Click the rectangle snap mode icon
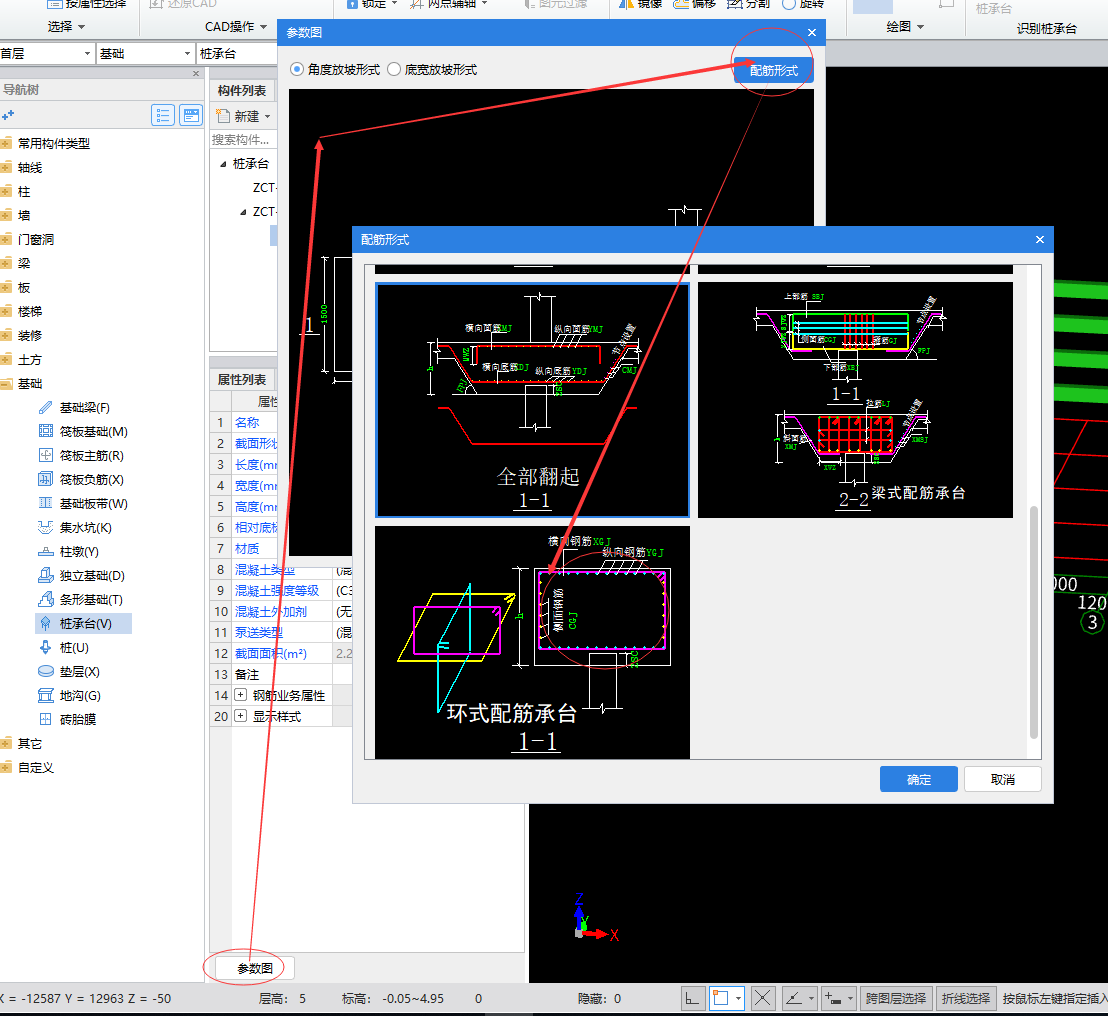 click(721, 998)
